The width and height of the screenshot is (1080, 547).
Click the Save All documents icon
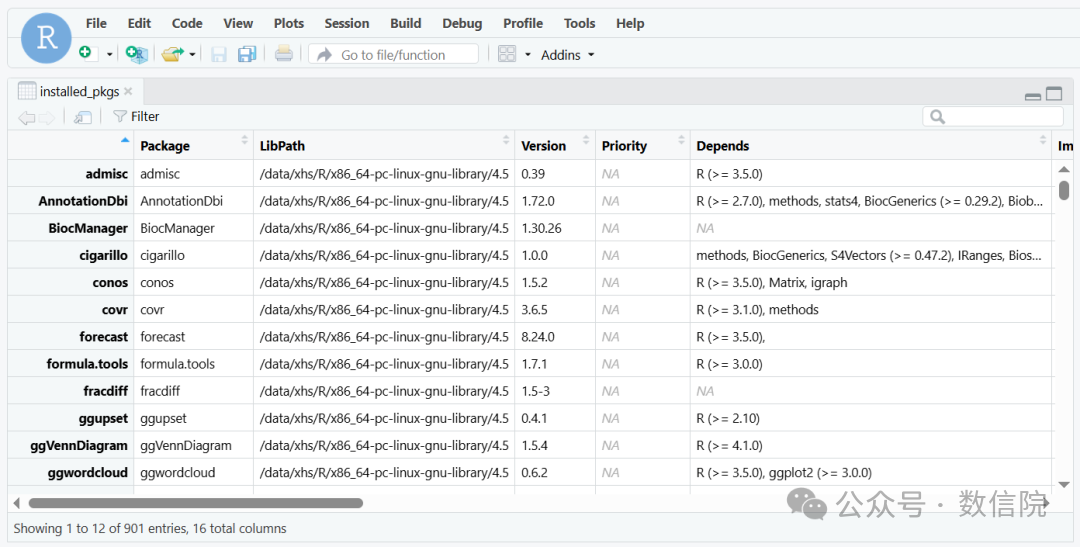click(247, 54)
